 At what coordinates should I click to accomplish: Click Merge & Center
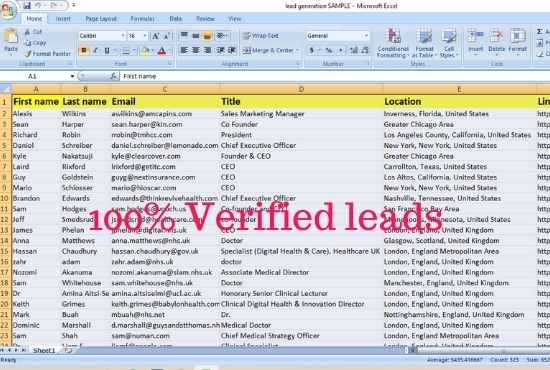point(270,50)
